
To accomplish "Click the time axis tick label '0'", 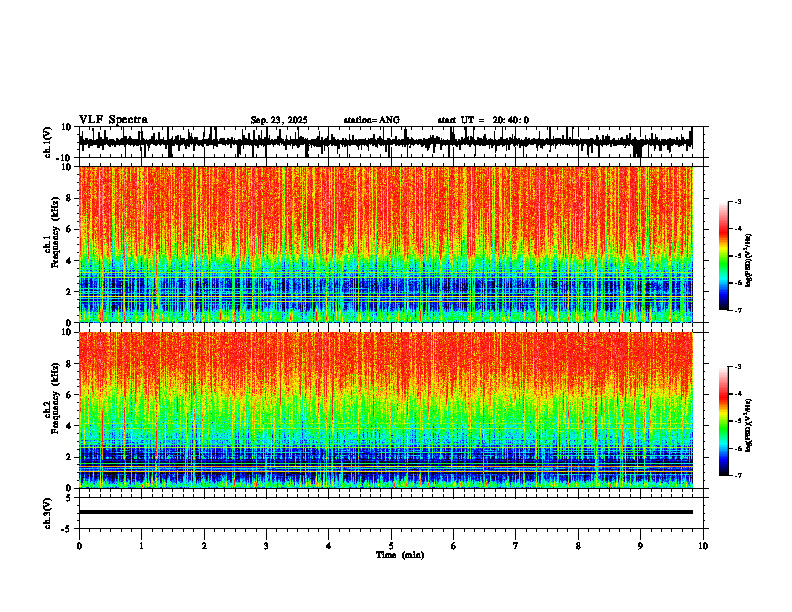I will click(79, 546).
